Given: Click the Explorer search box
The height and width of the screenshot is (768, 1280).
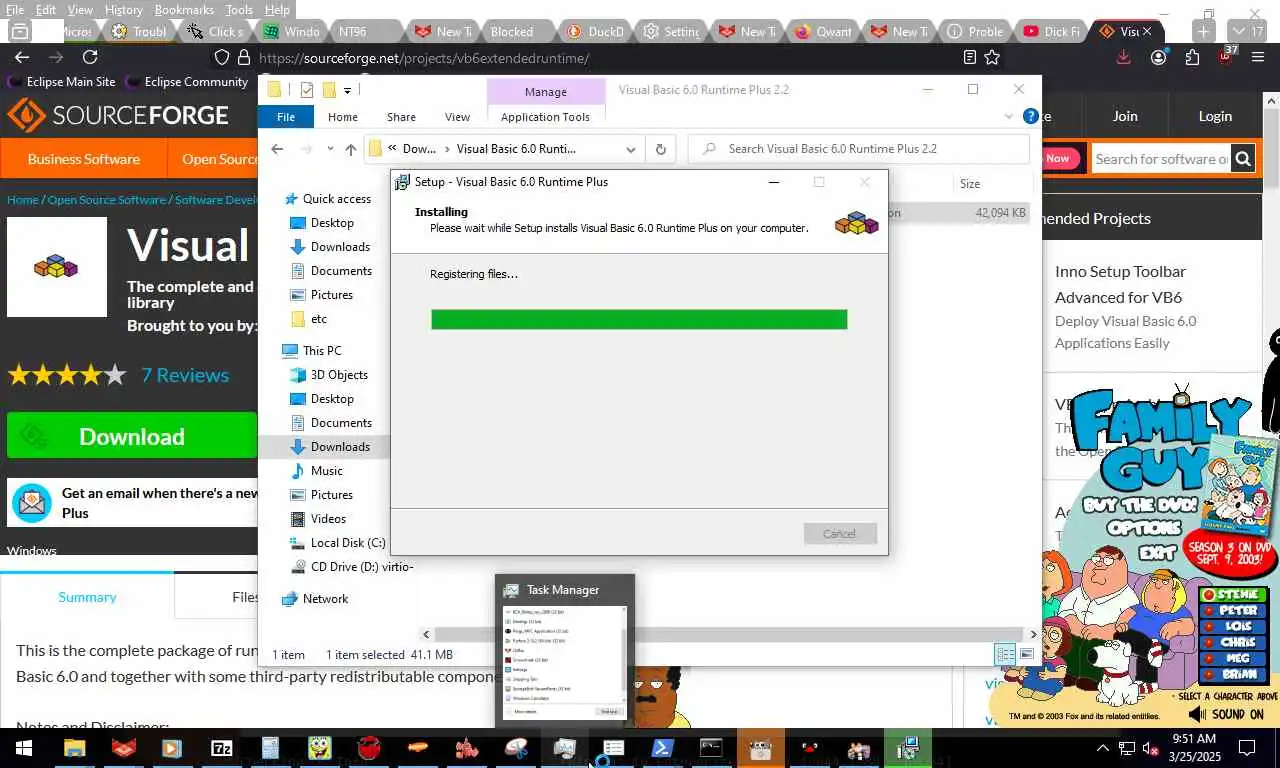Looking at the screenshot, I should coord(859,149).
